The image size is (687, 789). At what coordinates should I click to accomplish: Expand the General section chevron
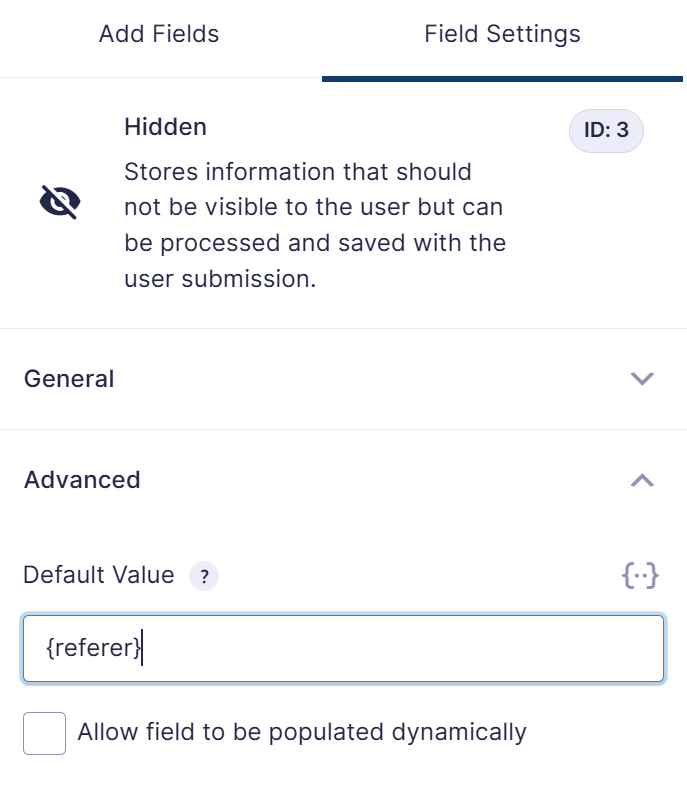click(642, 379)
